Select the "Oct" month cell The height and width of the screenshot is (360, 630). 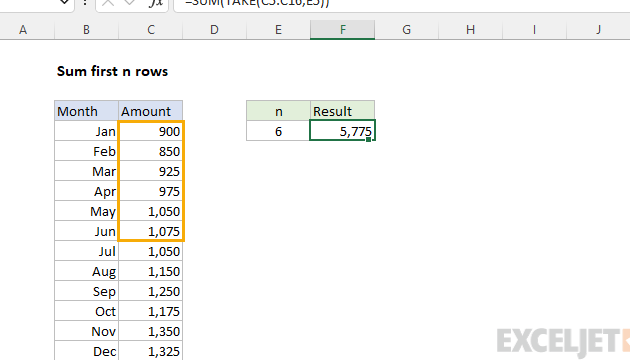[86, 311]
